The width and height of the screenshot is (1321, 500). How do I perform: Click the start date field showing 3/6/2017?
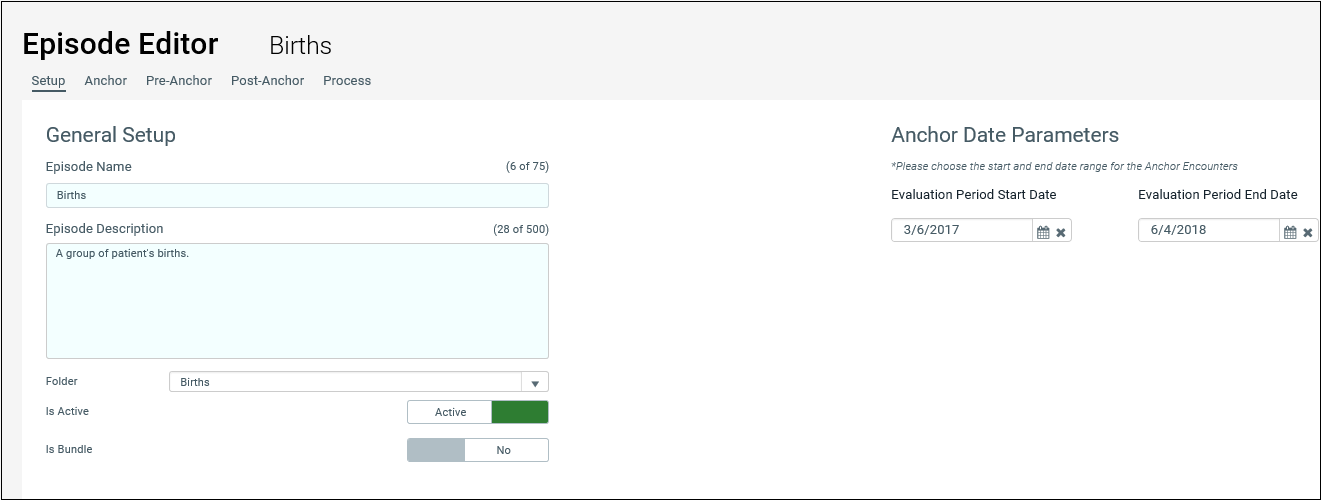coord(962,230)
